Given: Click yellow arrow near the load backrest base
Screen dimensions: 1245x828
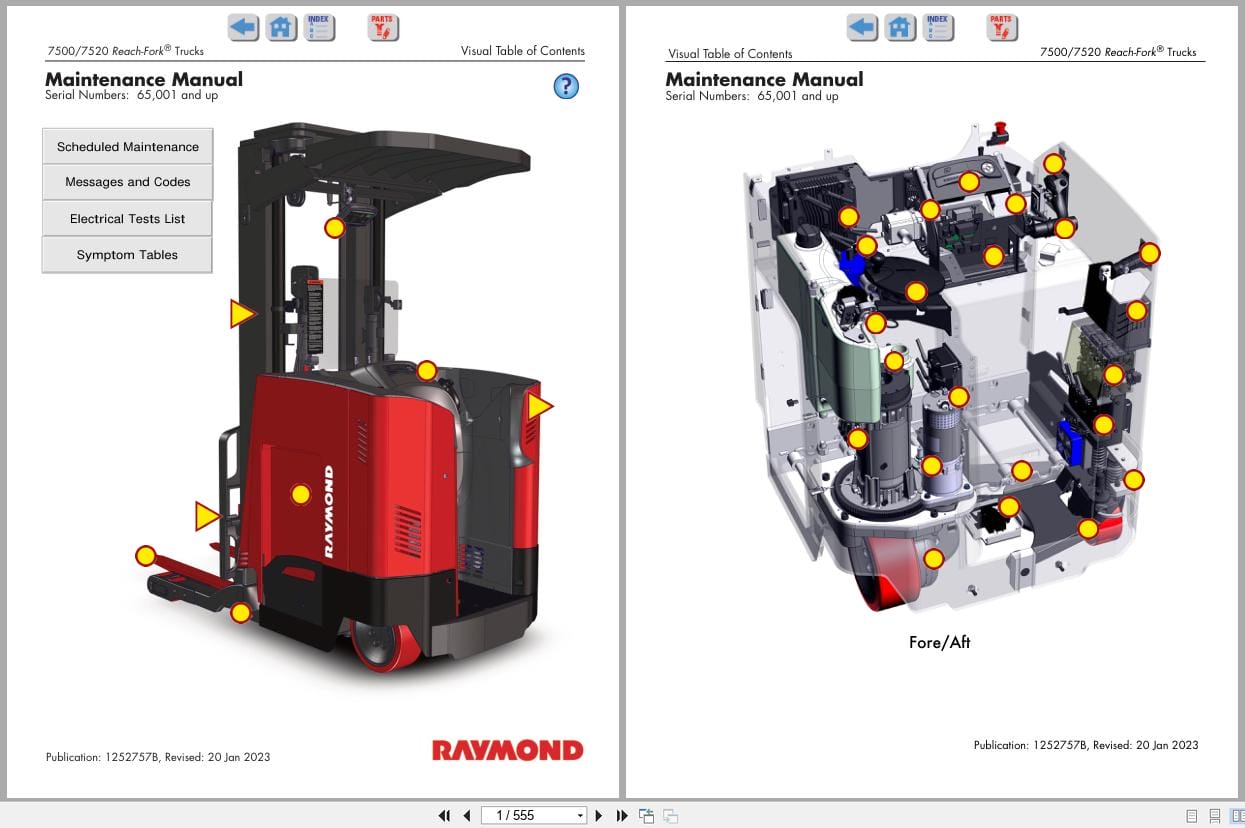Looking at the screenshot, I should 206,516.
